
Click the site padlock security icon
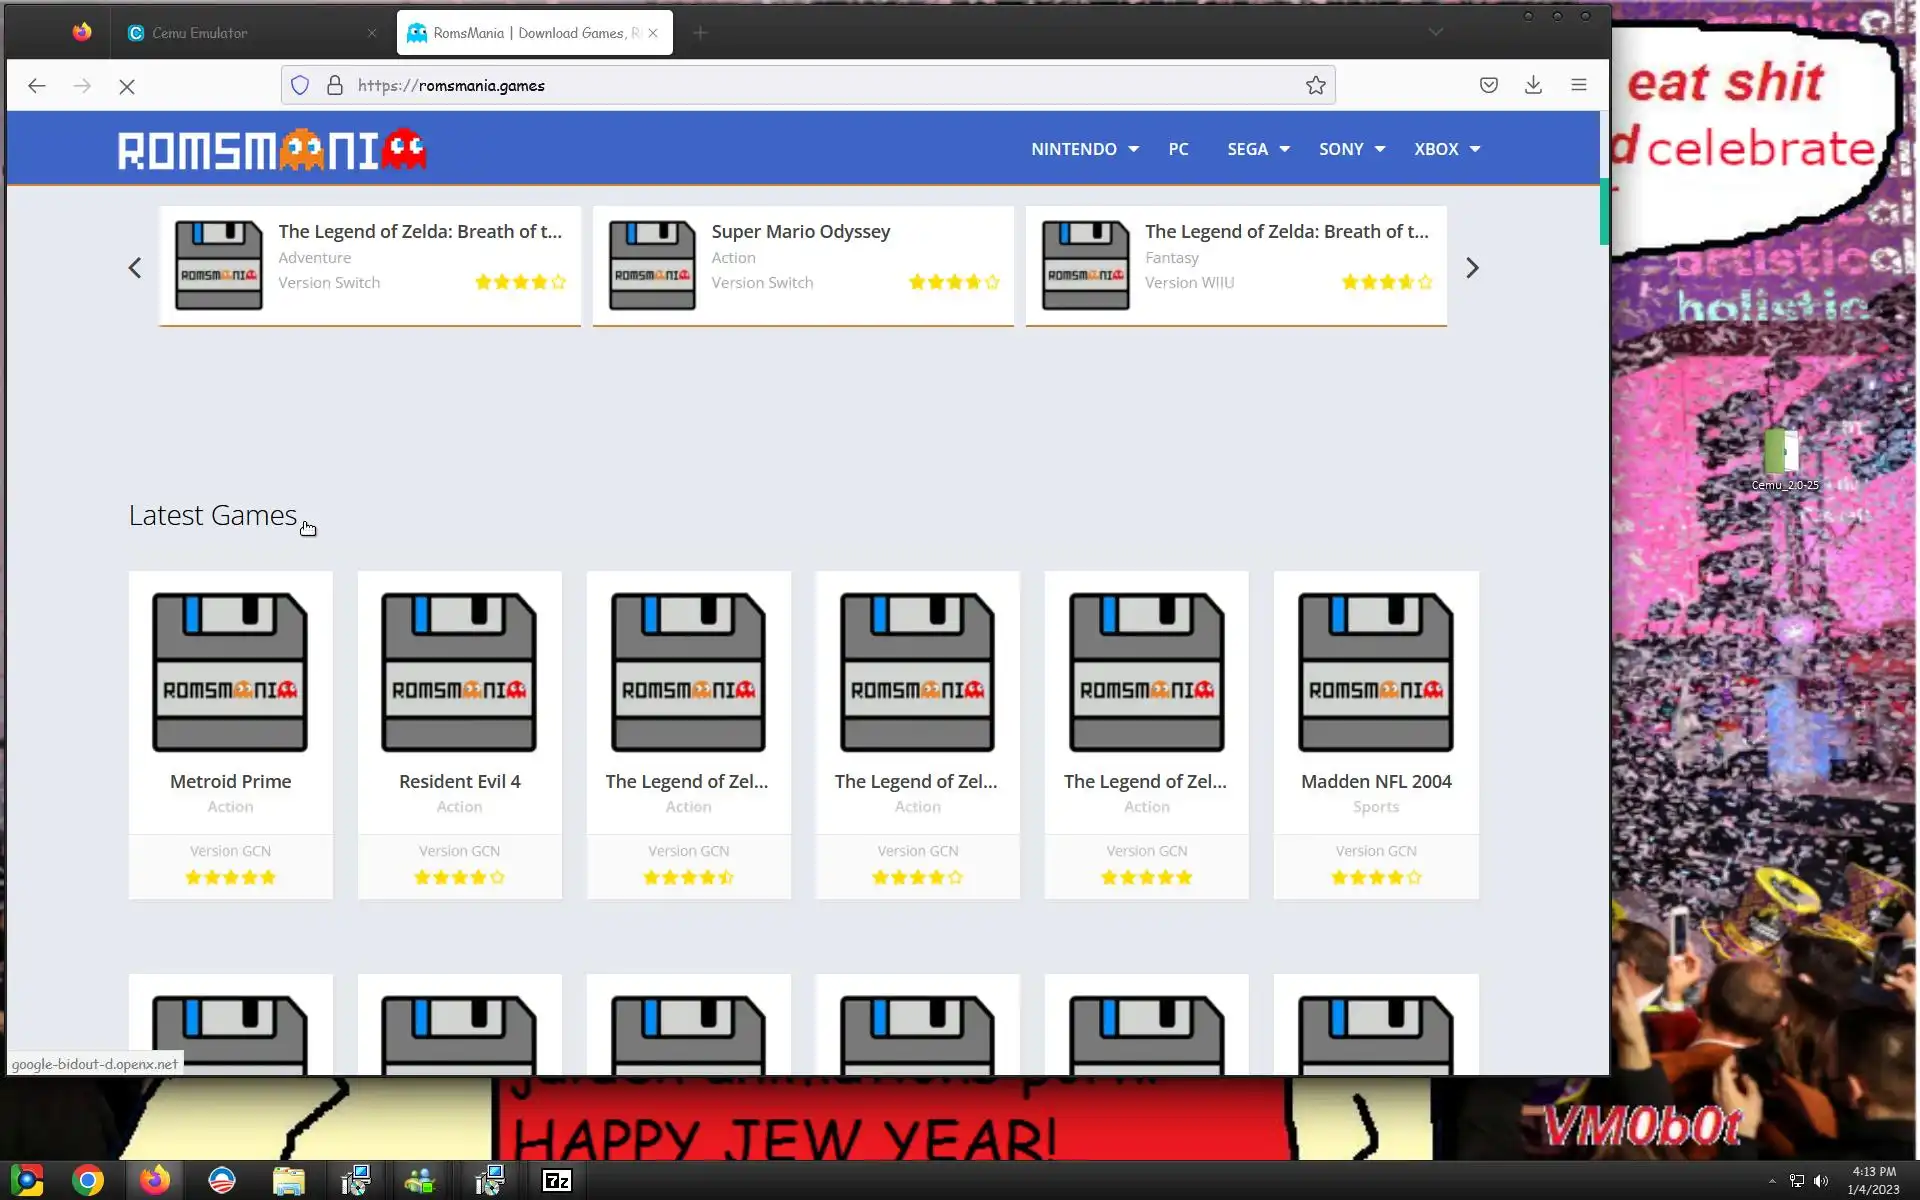[335, 86]
